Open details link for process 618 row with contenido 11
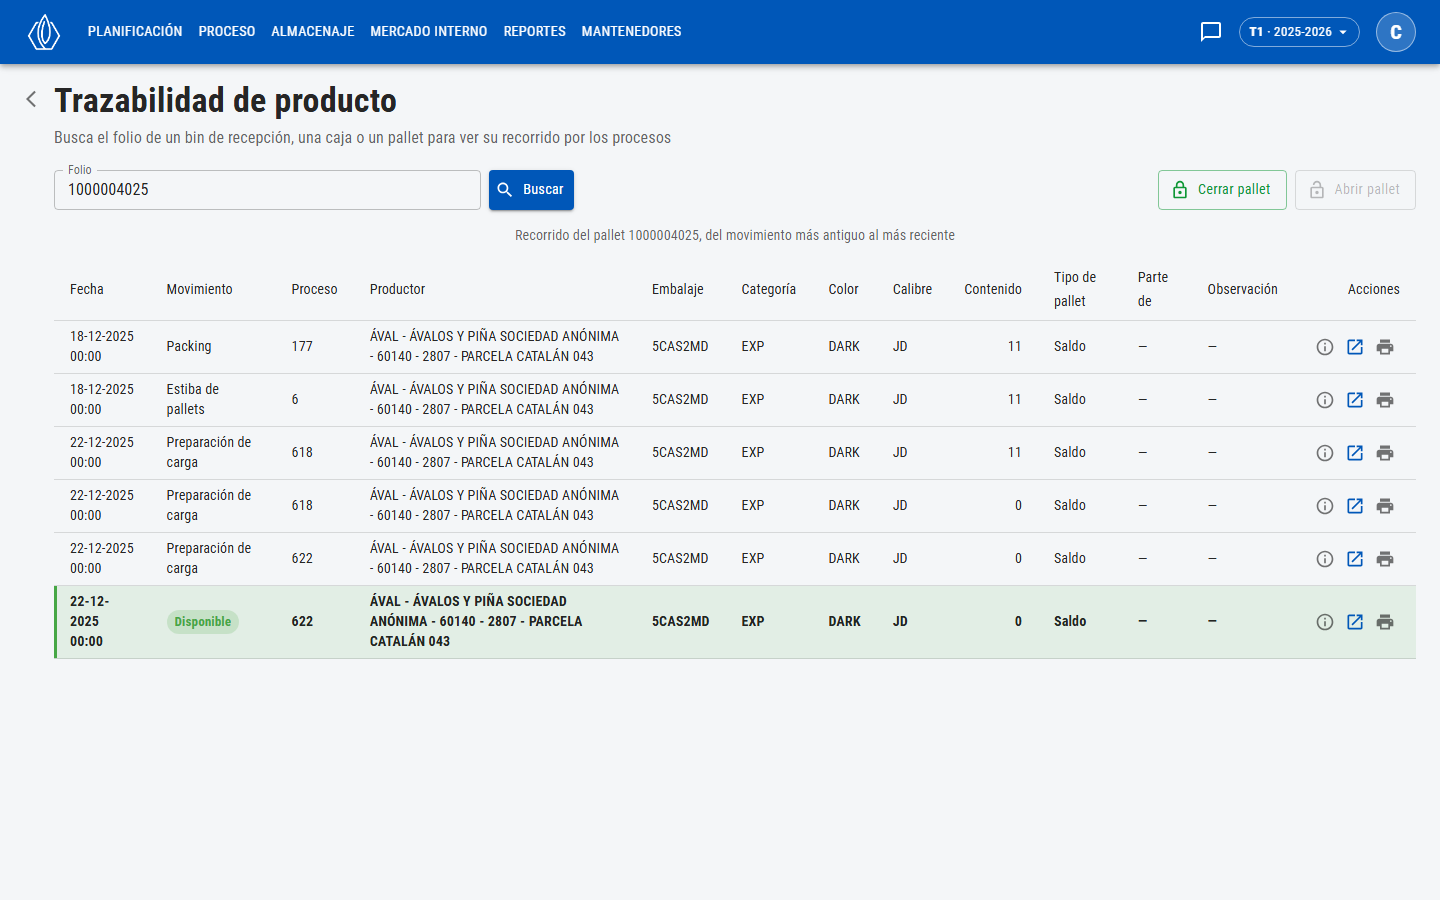This screenshot has width=1440, height=900. pos(1355,453)
